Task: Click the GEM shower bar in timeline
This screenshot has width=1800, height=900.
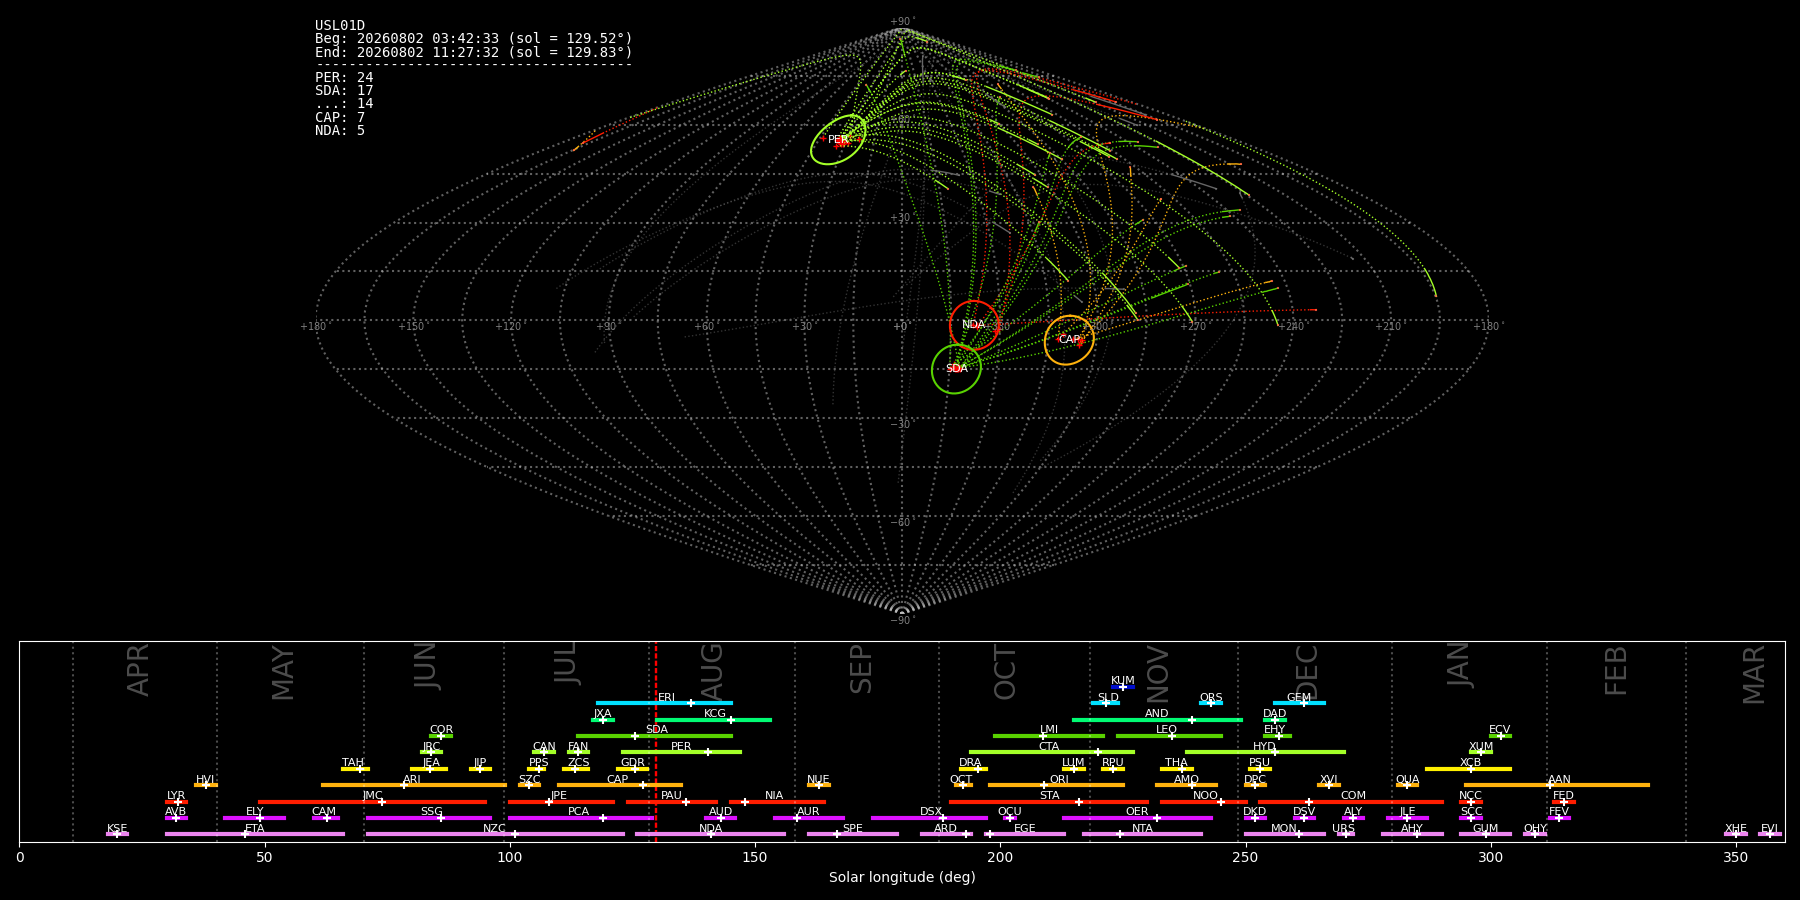Action: click(1299, 703)
